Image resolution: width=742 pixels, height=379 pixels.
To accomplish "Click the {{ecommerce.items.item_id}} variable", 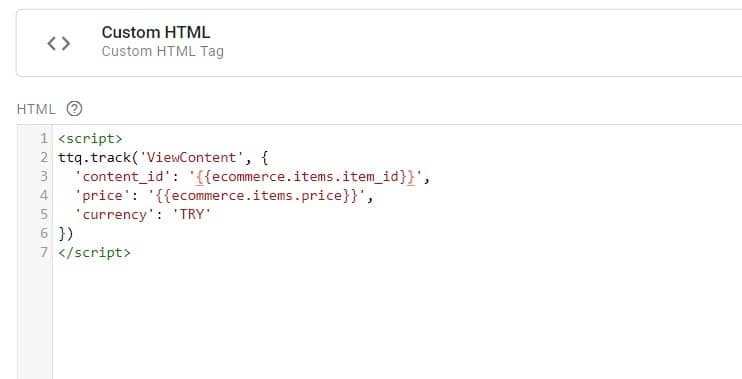I will (x=305, y=176).
